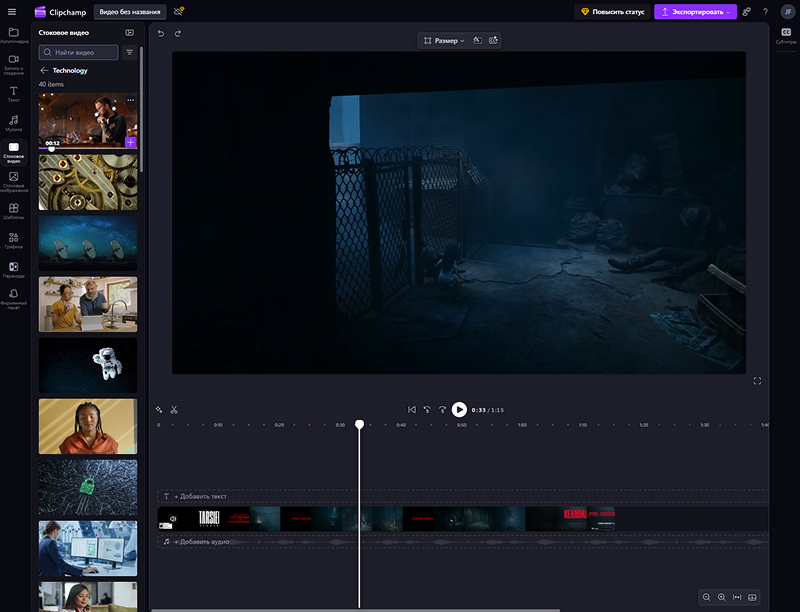Open the filter options beside video search
800x612 pixels.
coord(130,52)
